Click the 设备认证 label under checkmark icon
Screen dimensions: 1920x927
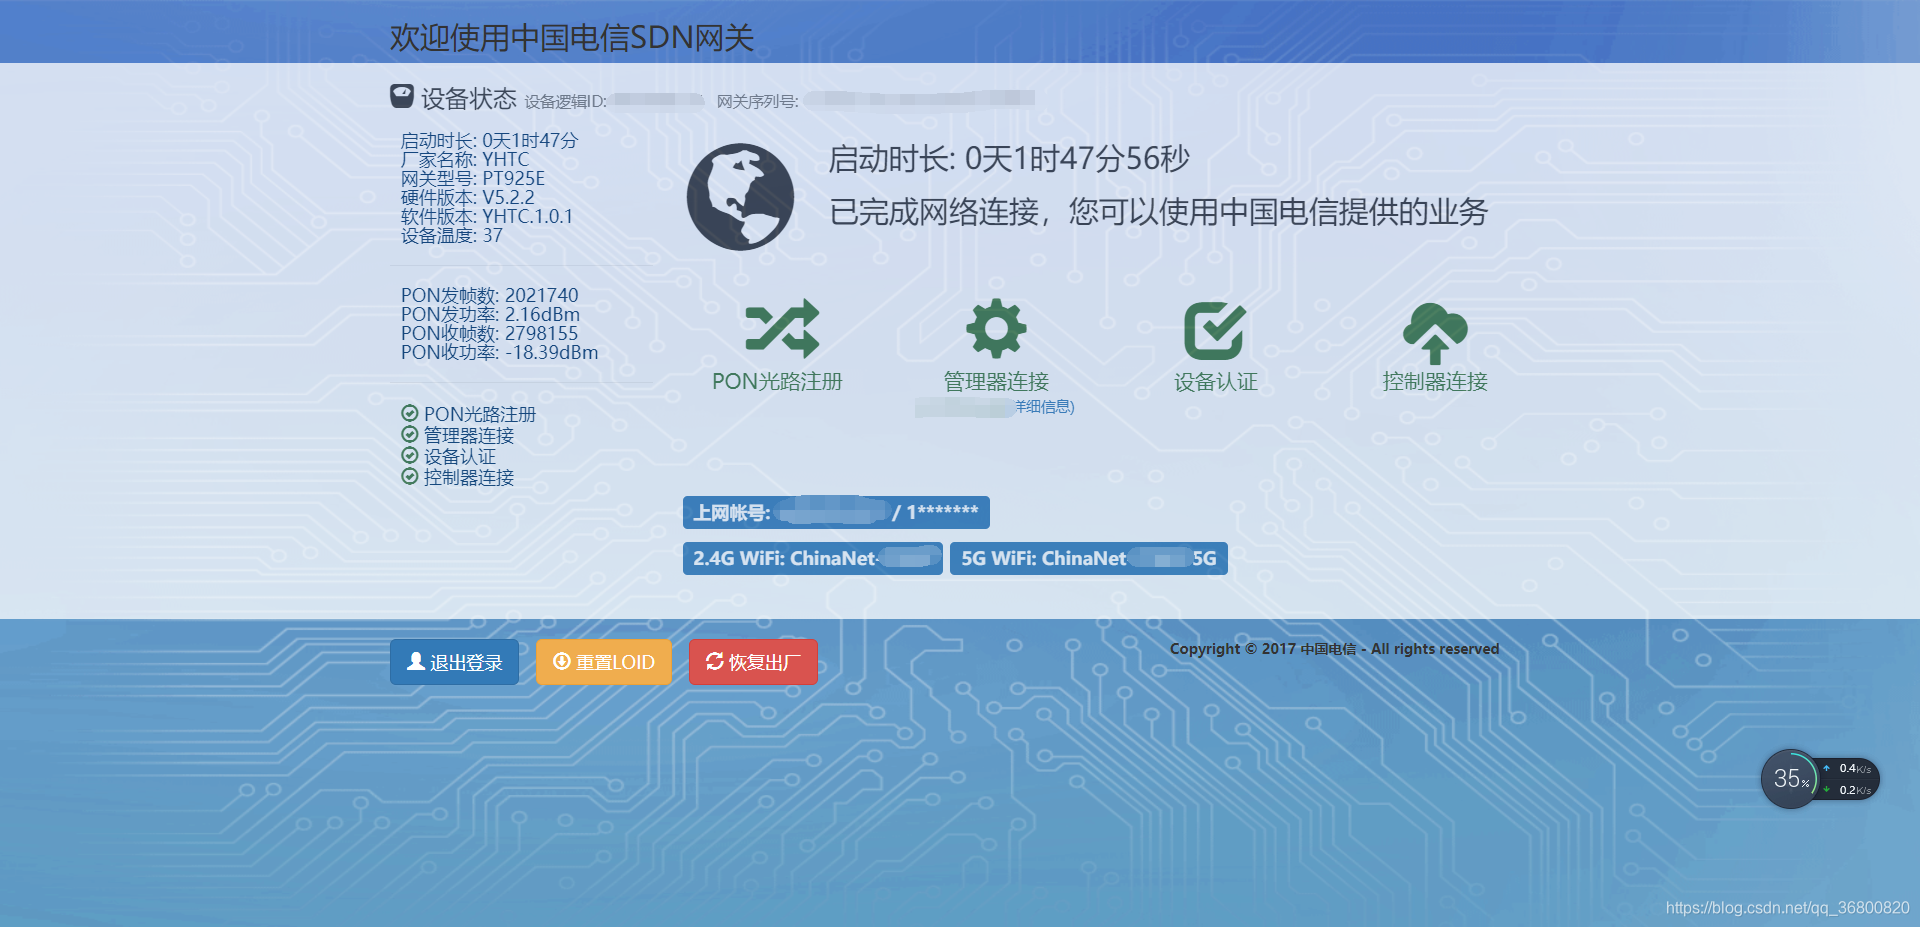pos(1216,381)
